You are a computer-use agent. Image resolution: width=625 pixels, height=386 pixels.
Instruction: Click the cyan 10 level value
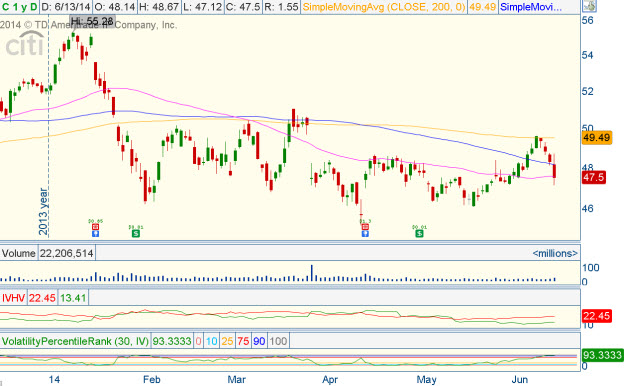click(212, 341)
